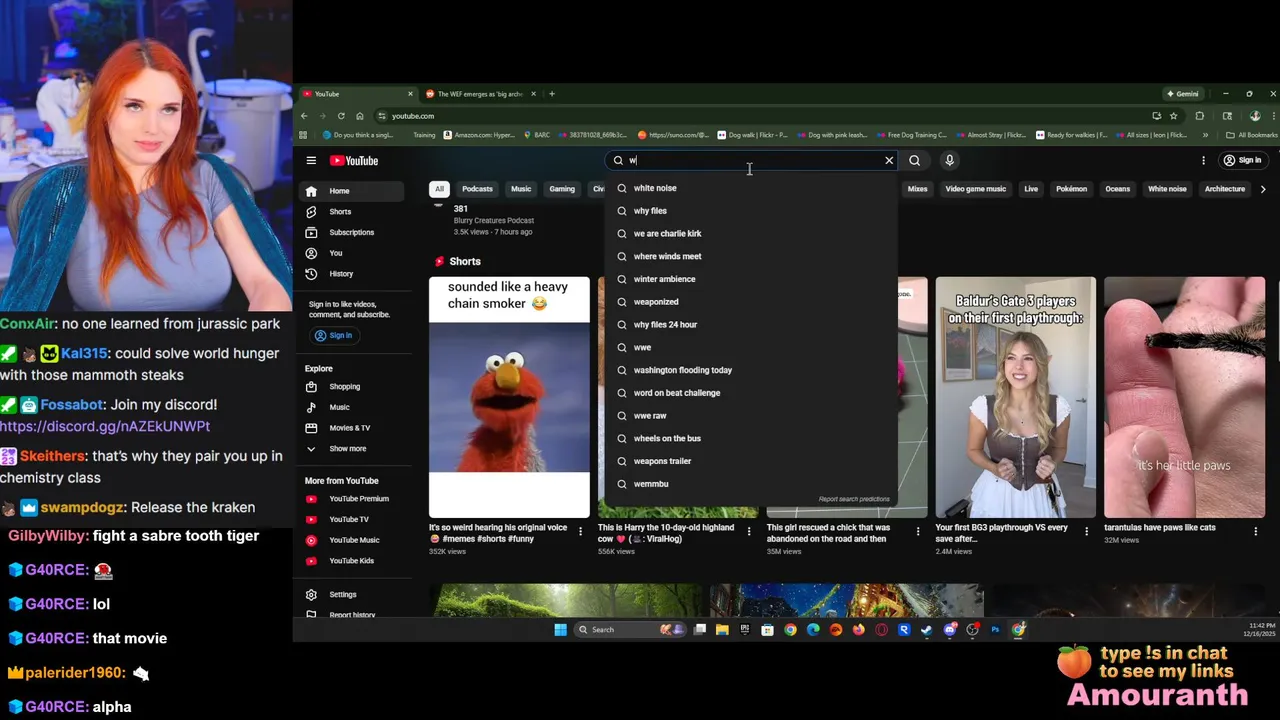Image resolution: width=1280 pixels, height=720 pixels.
Task: Select the Gaming filter chip
Action: [x=562, y=189]
